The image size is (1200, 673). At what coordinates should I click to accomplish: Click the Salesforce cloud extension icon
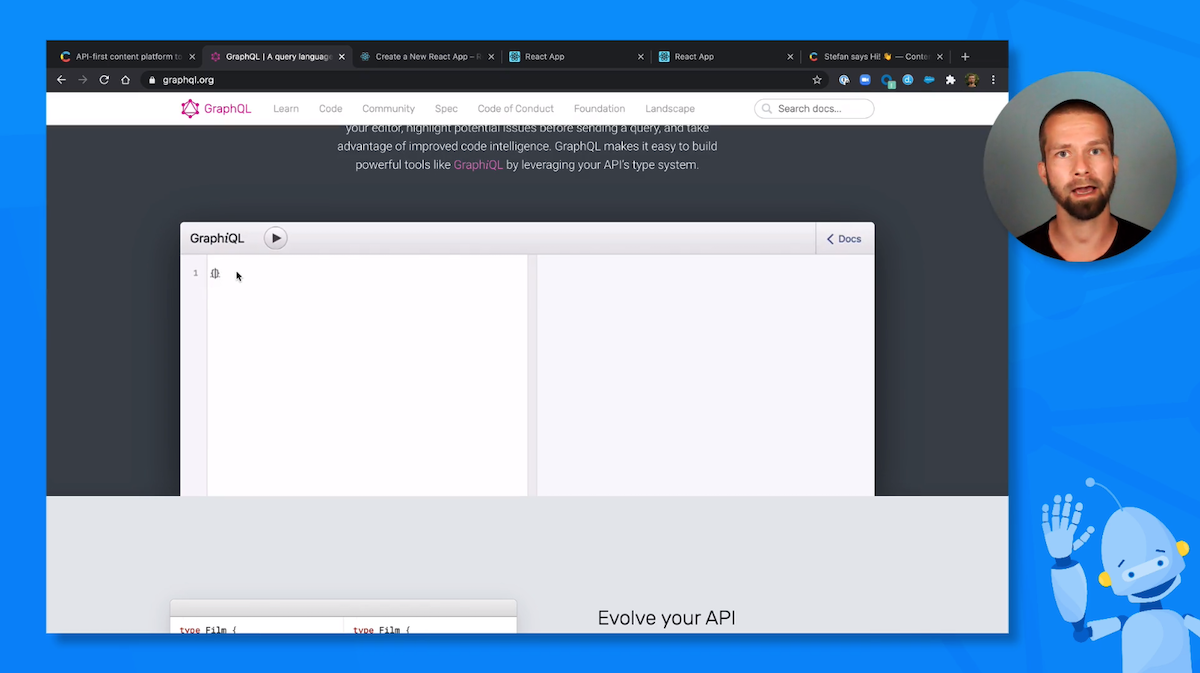click(929, 80)
